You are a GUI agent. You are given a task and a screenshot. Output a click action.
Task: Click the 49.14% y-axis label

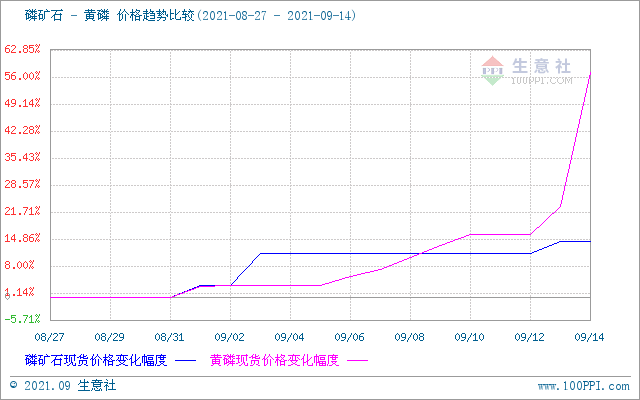pyautogui.click(x=22, y=103)
